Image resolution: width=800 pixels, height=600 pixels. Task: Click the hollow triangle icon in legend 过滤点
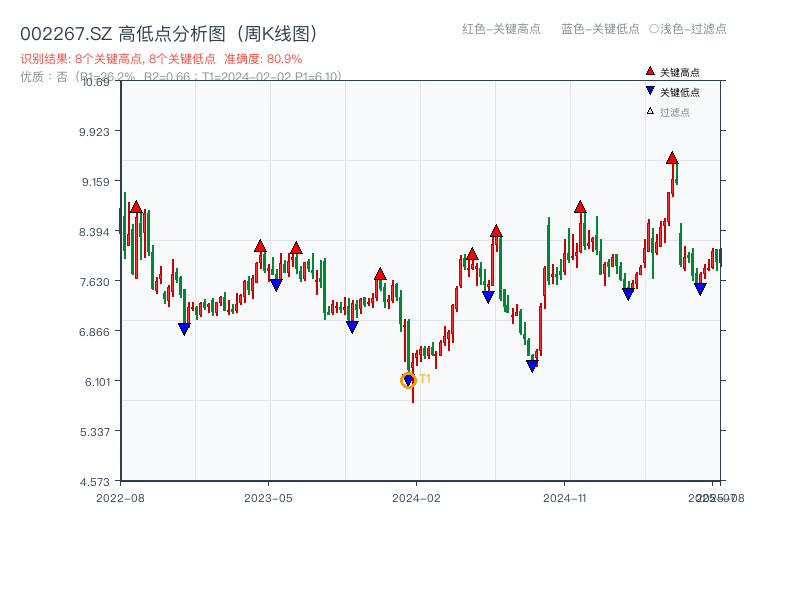(650, 111)
